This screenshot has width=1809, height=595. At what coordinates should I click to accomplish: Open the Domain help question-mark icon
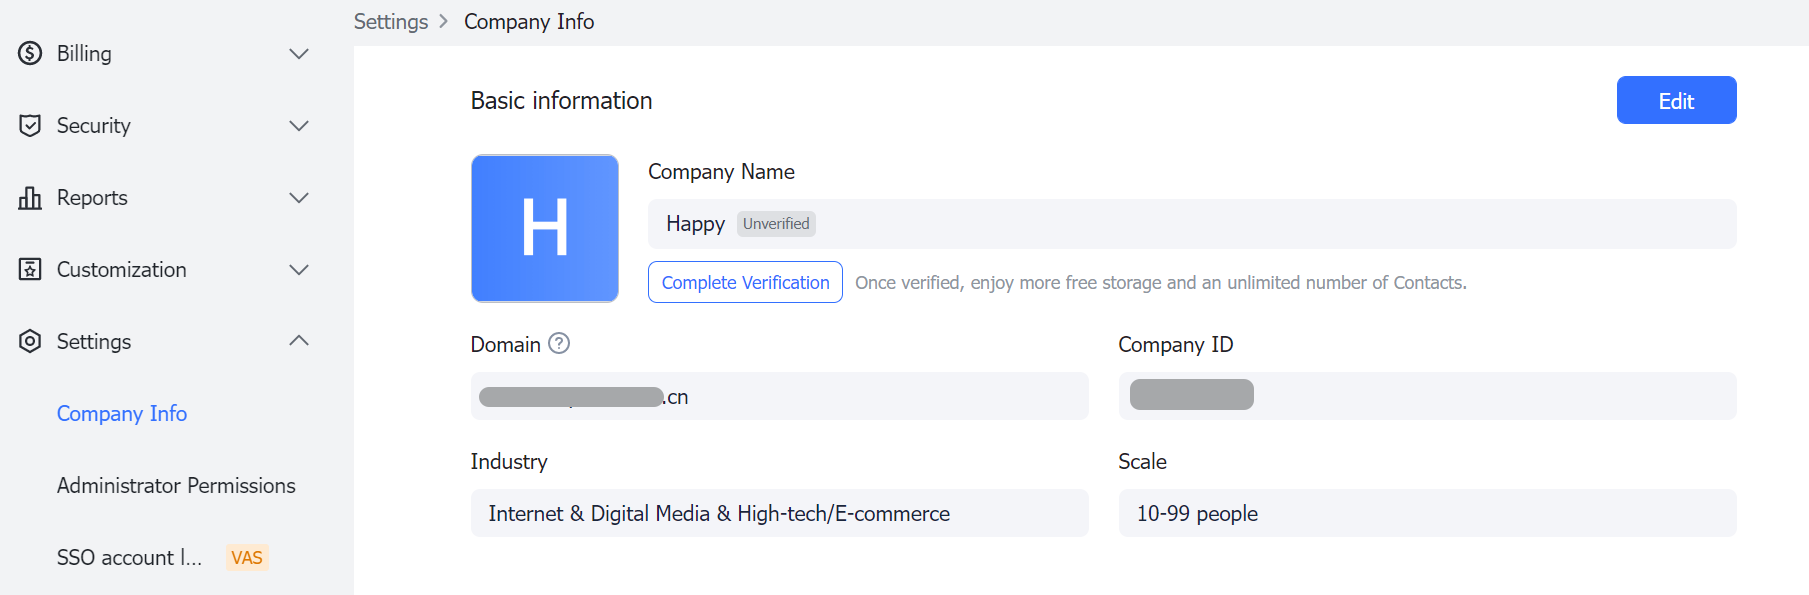[559, 343]
